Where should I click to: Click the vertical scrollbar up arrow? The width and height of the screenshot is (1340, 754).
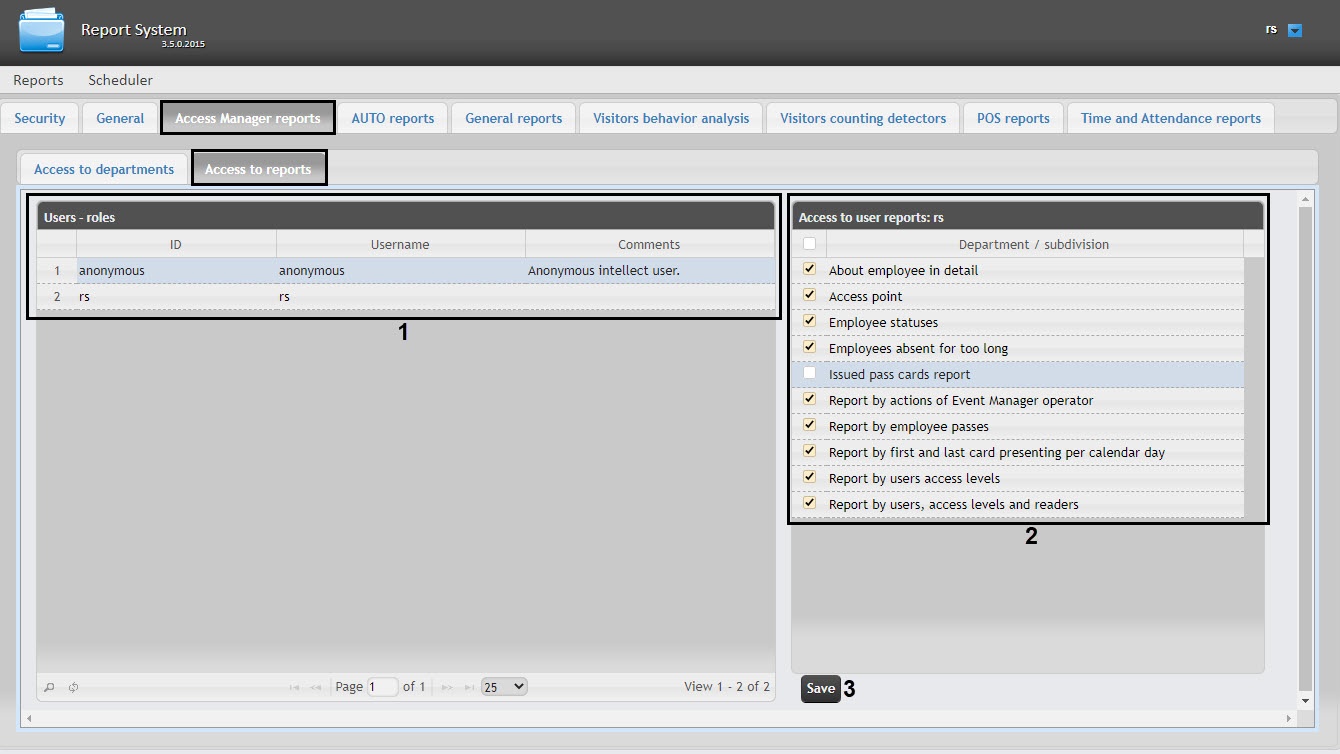pyautogui.click(x=1304, y=201)
